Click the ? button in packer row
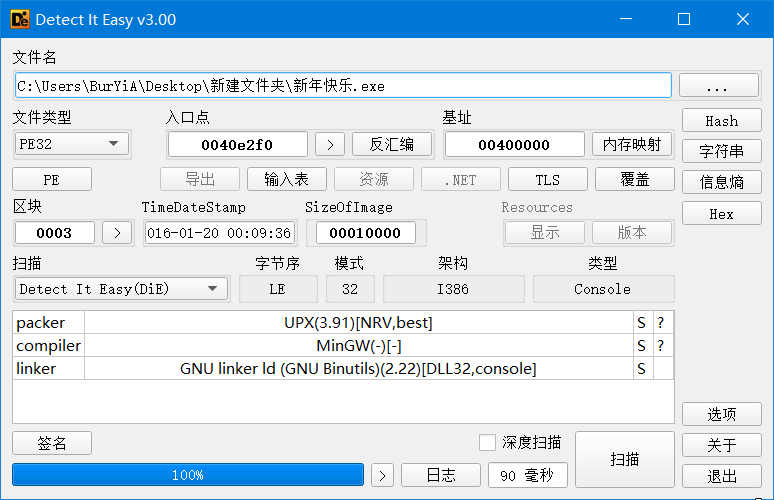Viewport: 774px width, 500px height. click(x=663, y=322)
